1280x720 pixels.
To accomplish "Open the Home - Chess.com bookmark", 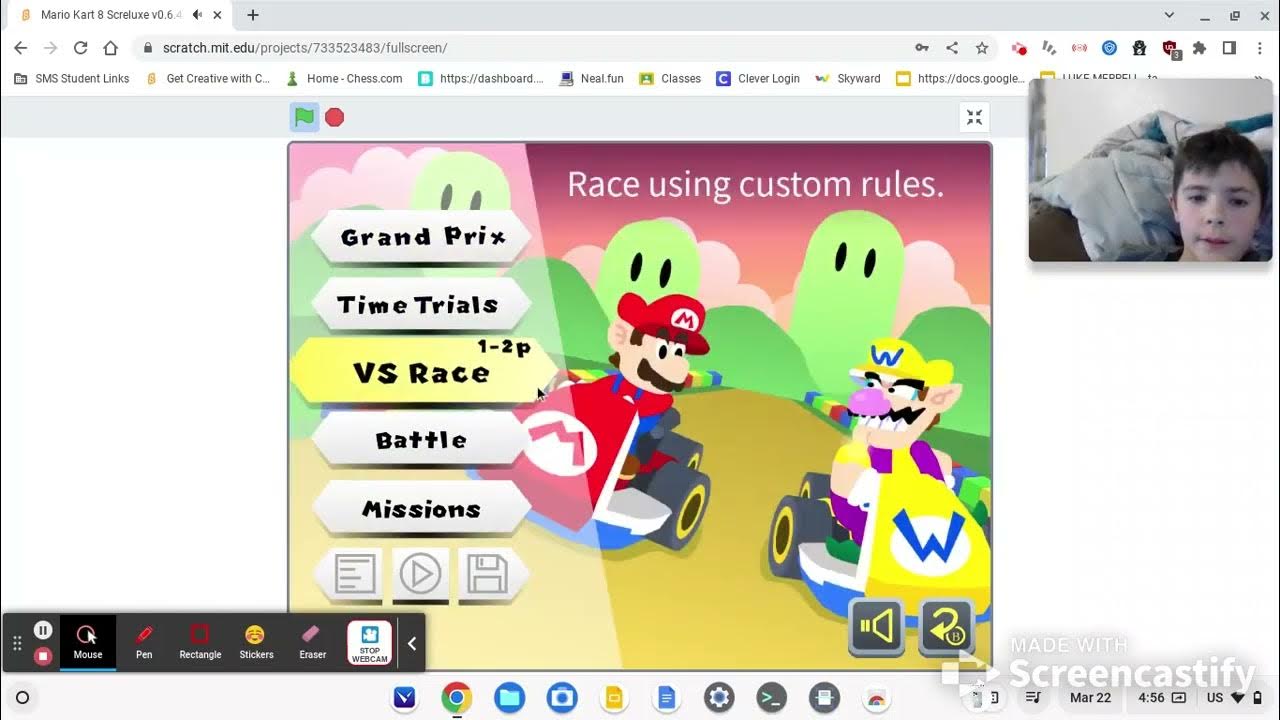I will coord(344,78).
